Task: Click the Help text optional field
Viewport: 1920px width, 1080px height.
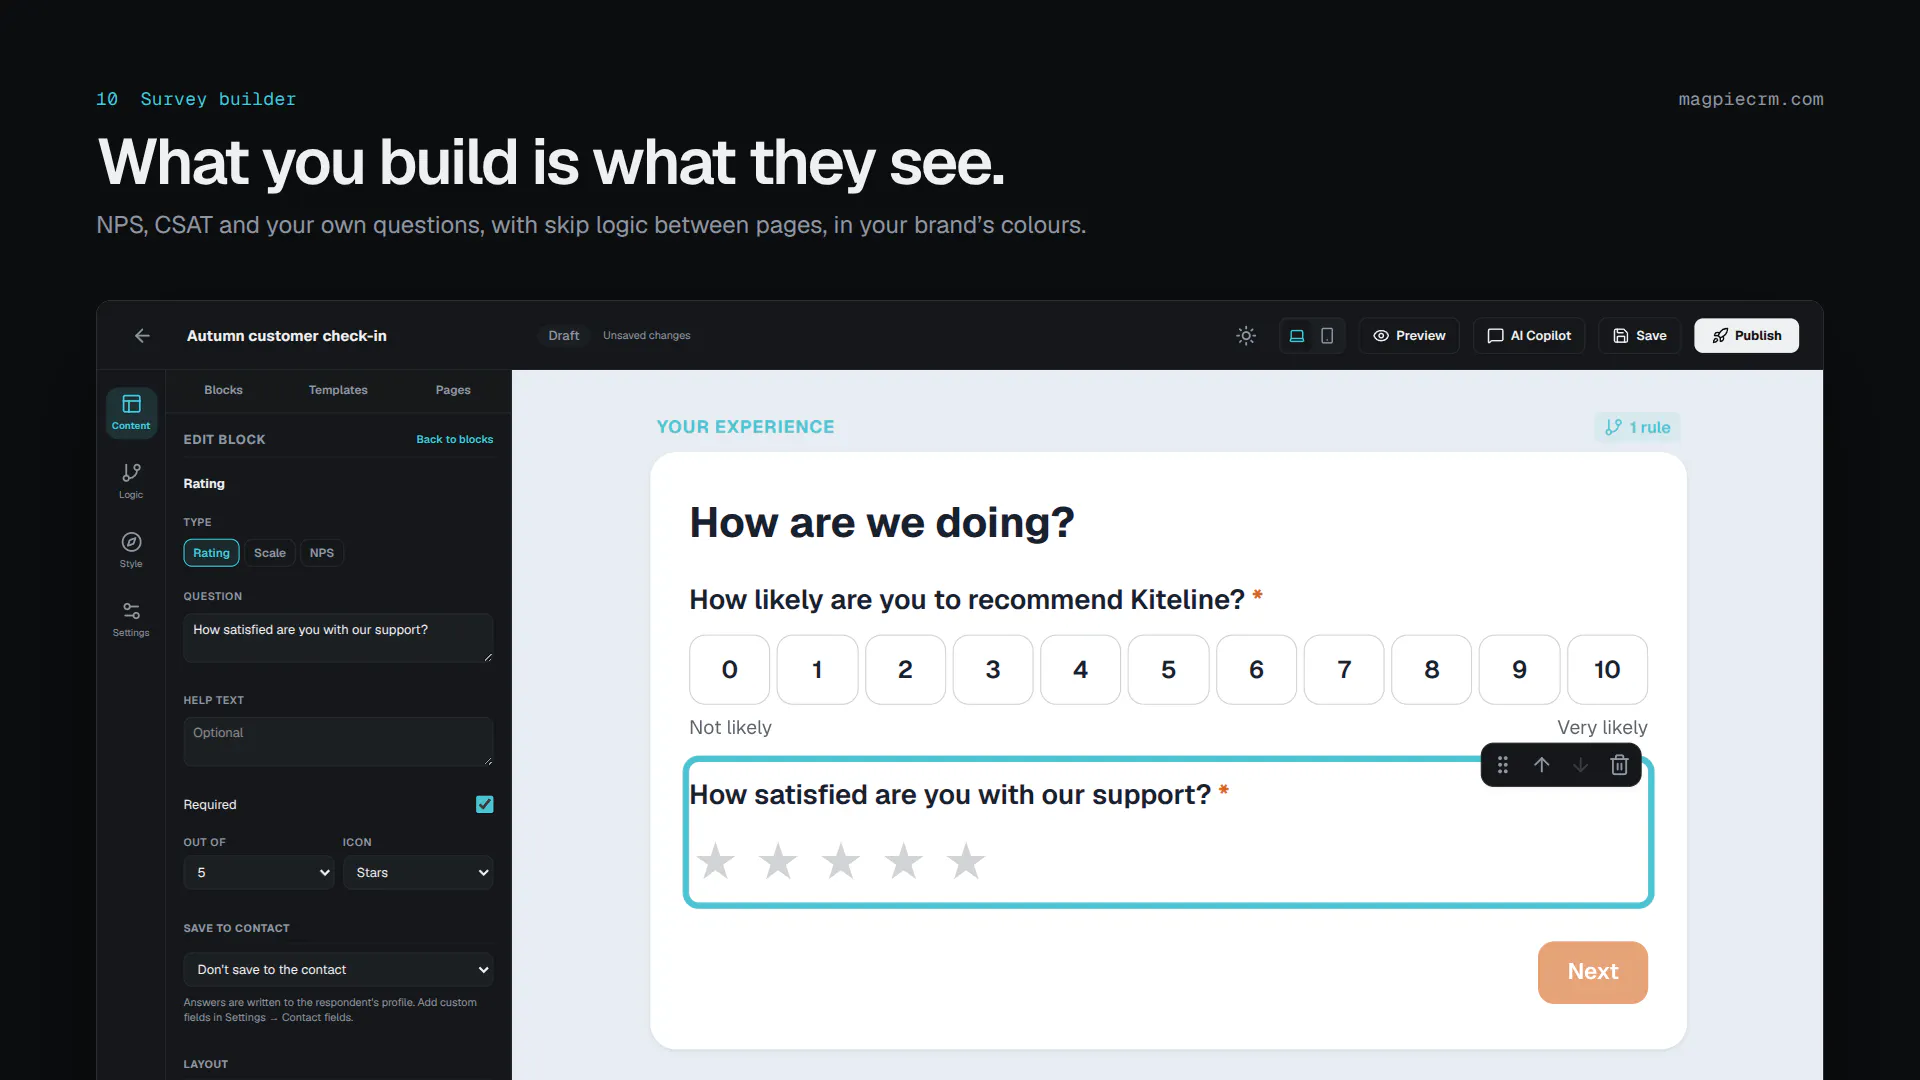Action: point(338,741)
